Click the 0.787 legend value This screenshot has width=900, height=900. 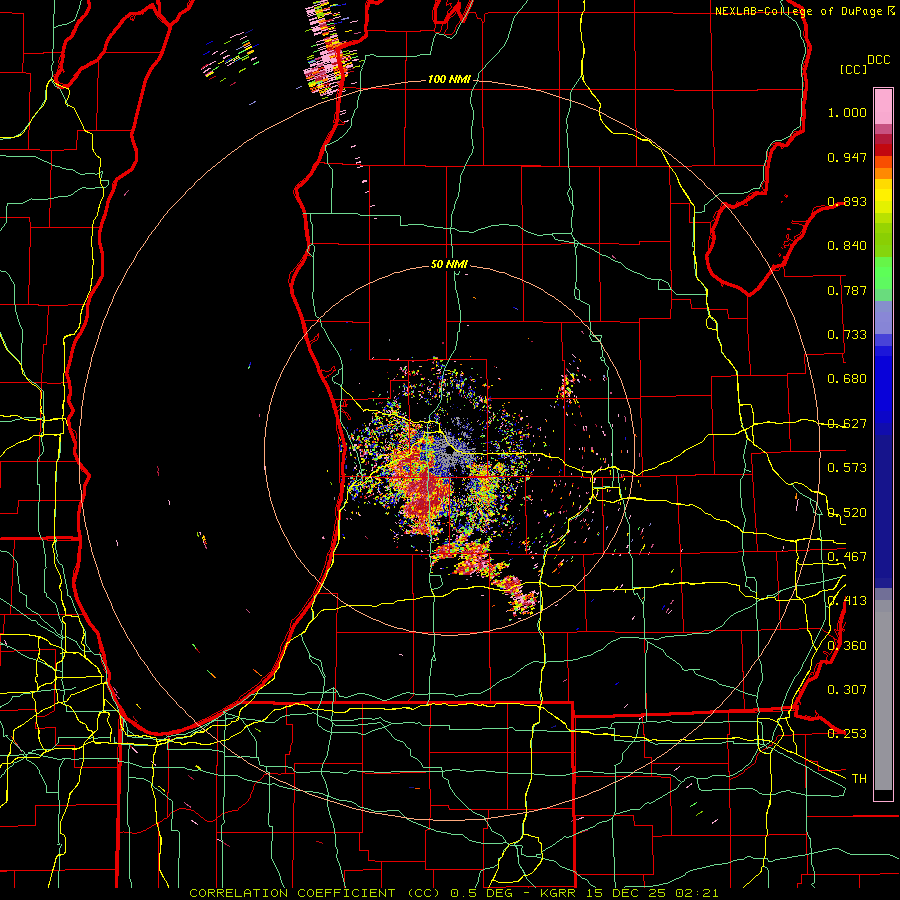point(847,290)
